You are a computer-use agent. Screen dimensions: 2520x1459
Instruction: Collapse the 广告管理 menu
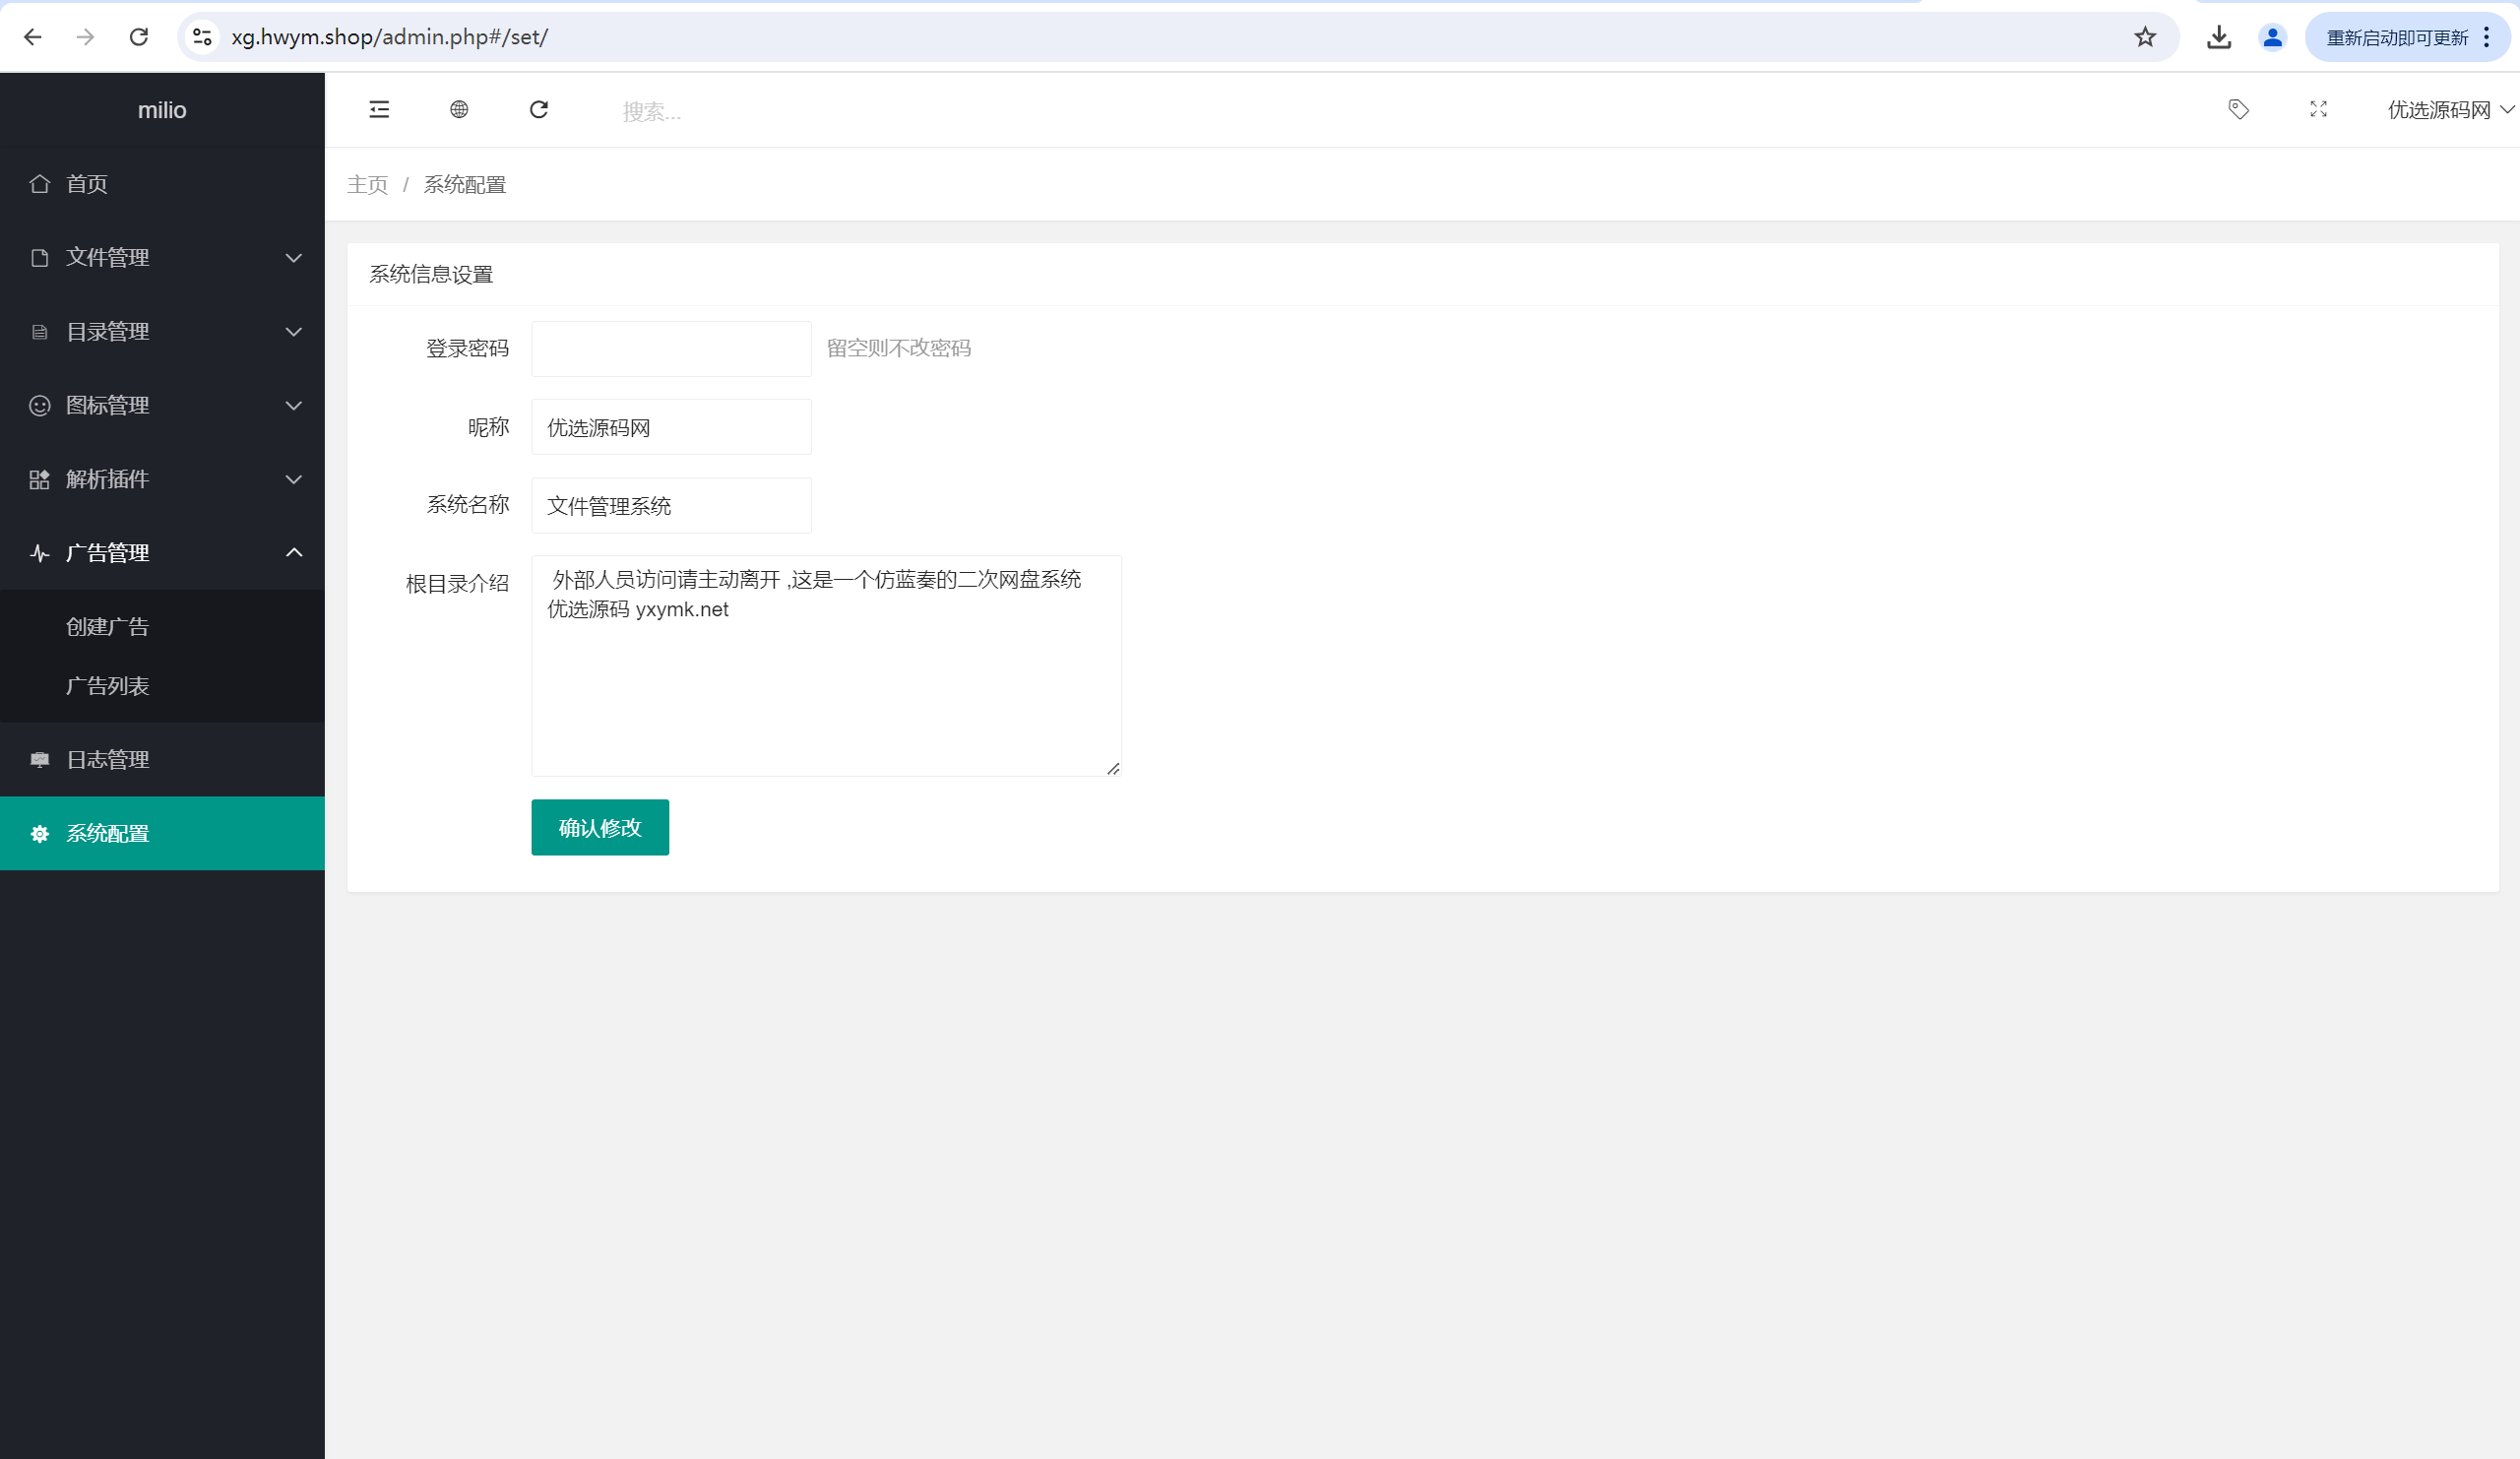(162, 553)
